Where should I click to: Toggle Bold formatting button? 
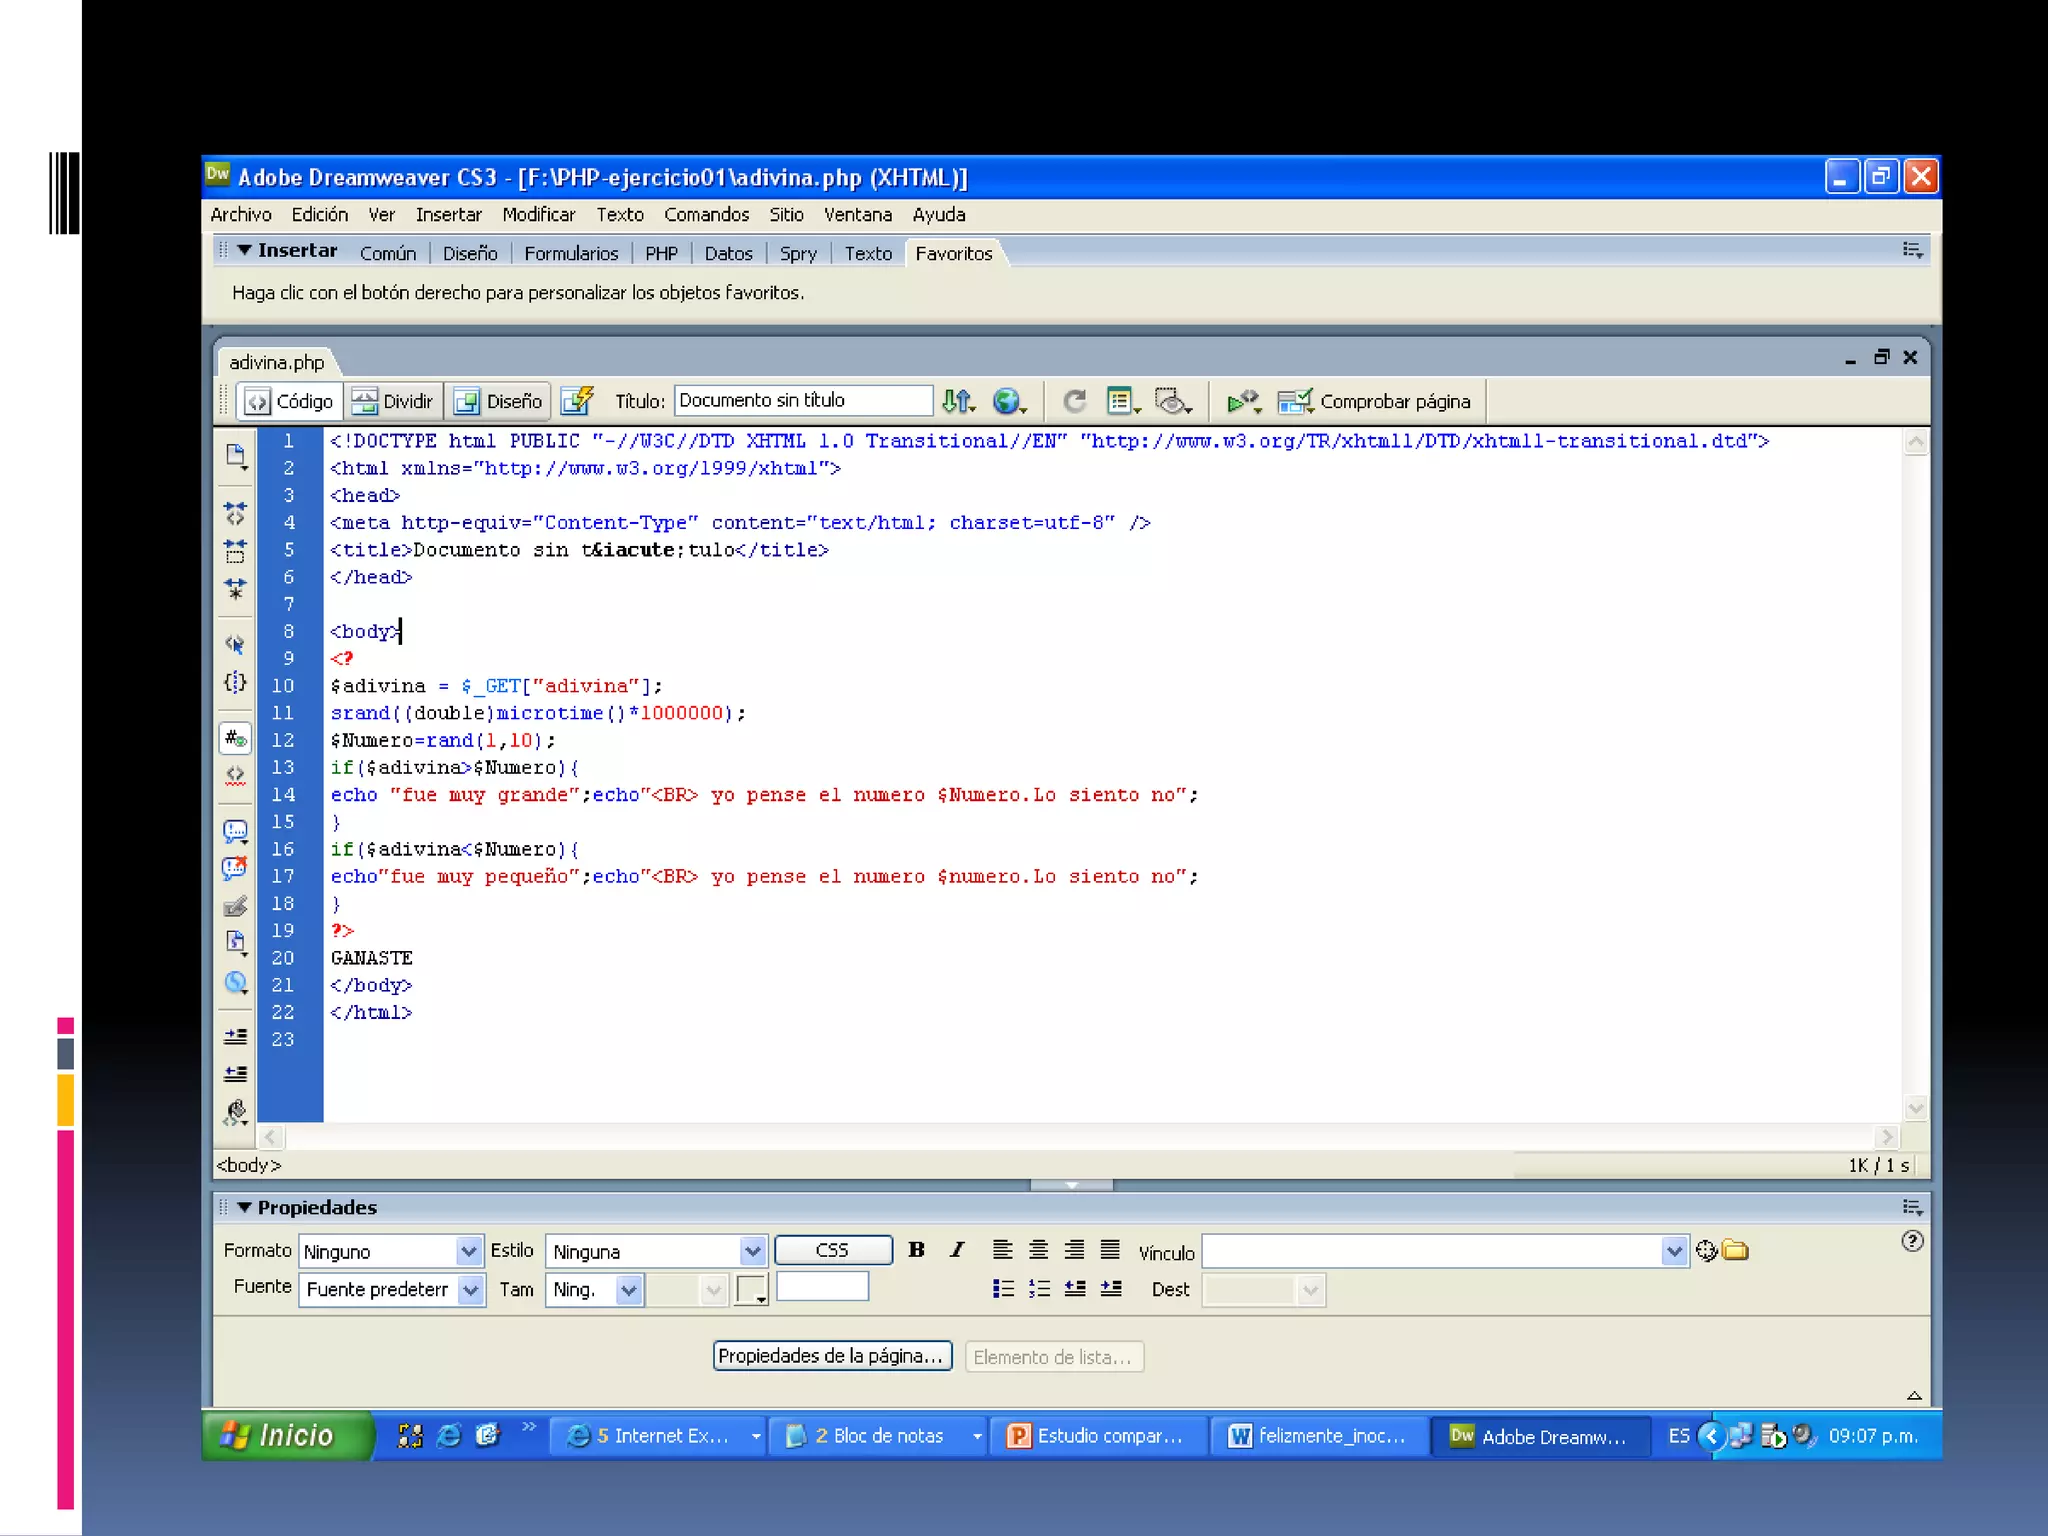pos(916,1249)
